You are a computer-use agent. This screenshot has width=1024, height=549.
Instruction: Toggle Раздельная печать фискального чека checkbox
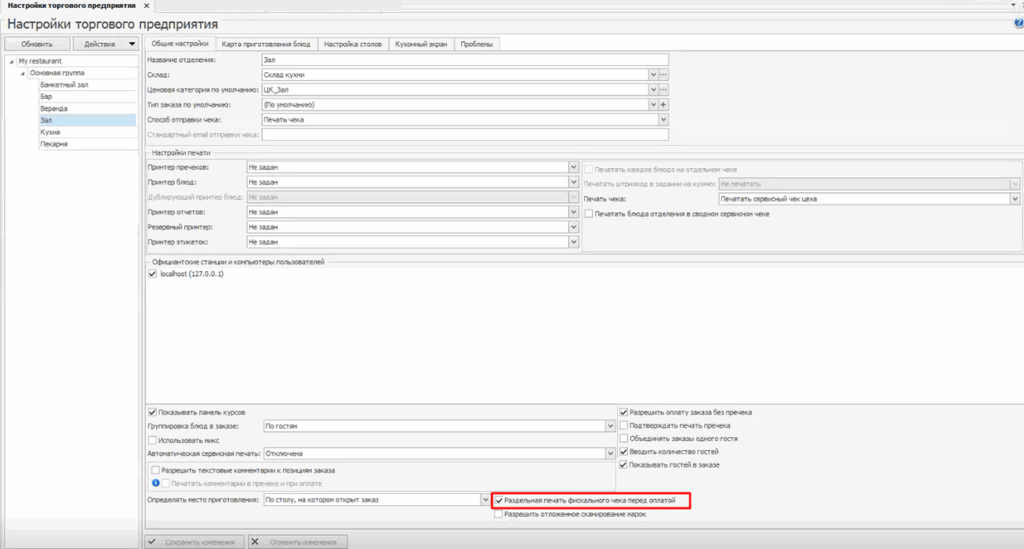(x=500, y=498)
